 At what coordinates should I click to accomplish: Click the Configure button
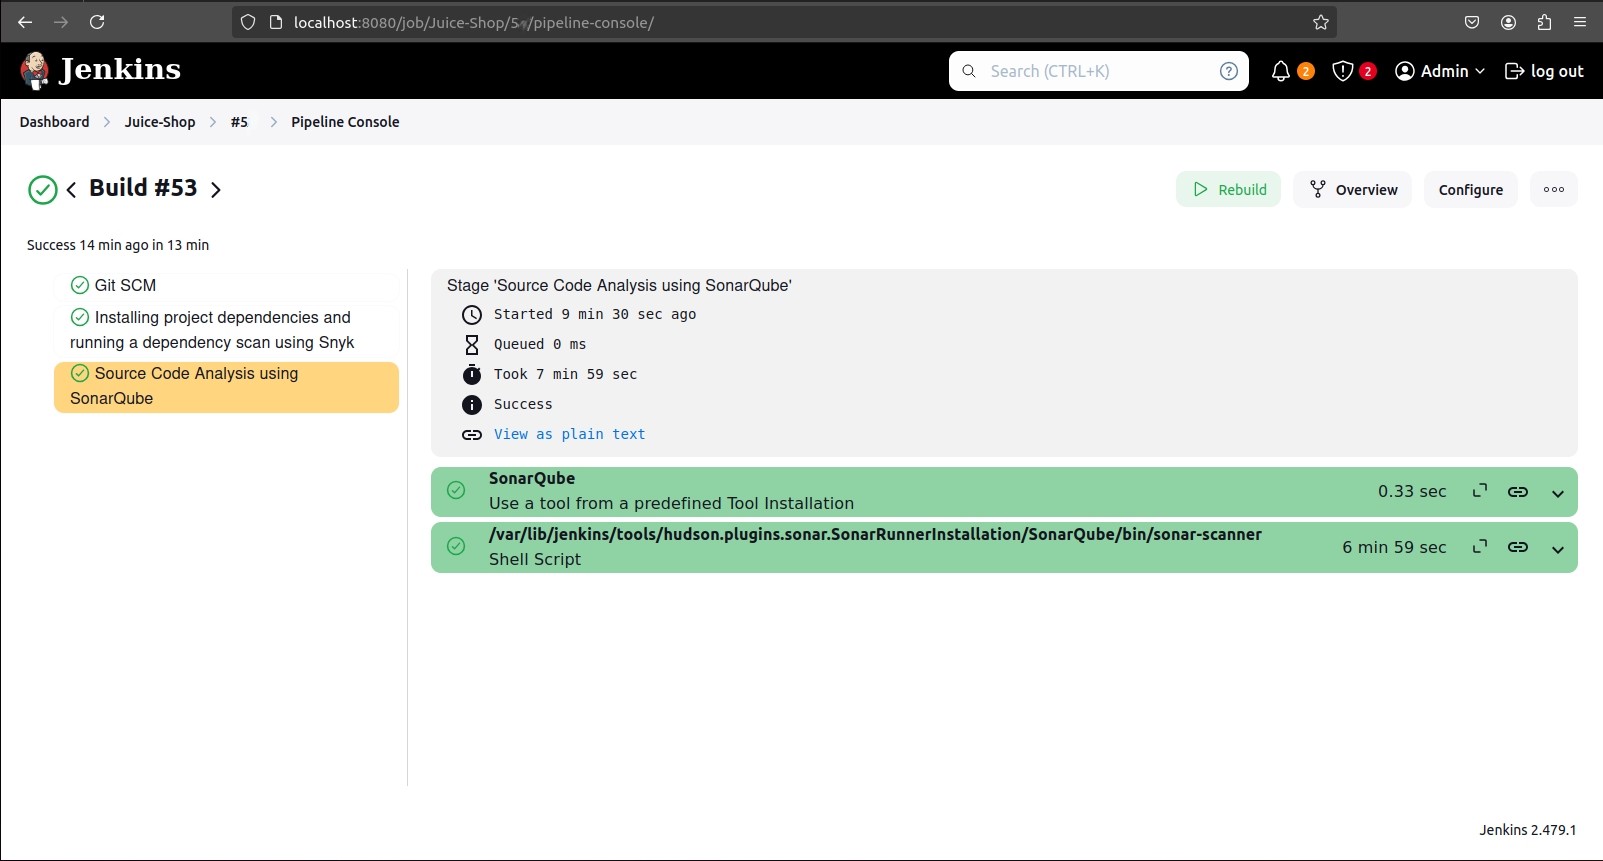click(x=1470, y=189)
